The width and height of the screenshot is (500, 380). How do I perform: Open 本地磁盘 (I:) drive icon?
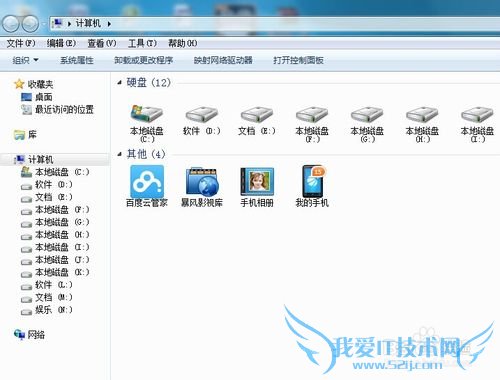(477, 114)
